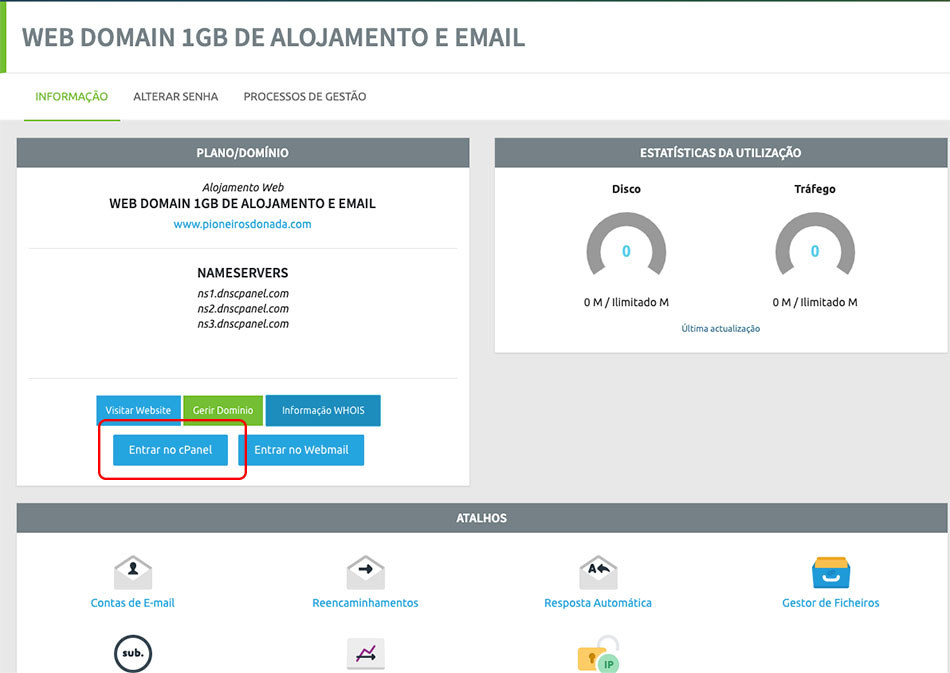The height and width of the screenshot is (673, 950).
Task: Click the Gestor de Ficheiros text link
Action: click(x=830, y=603)
